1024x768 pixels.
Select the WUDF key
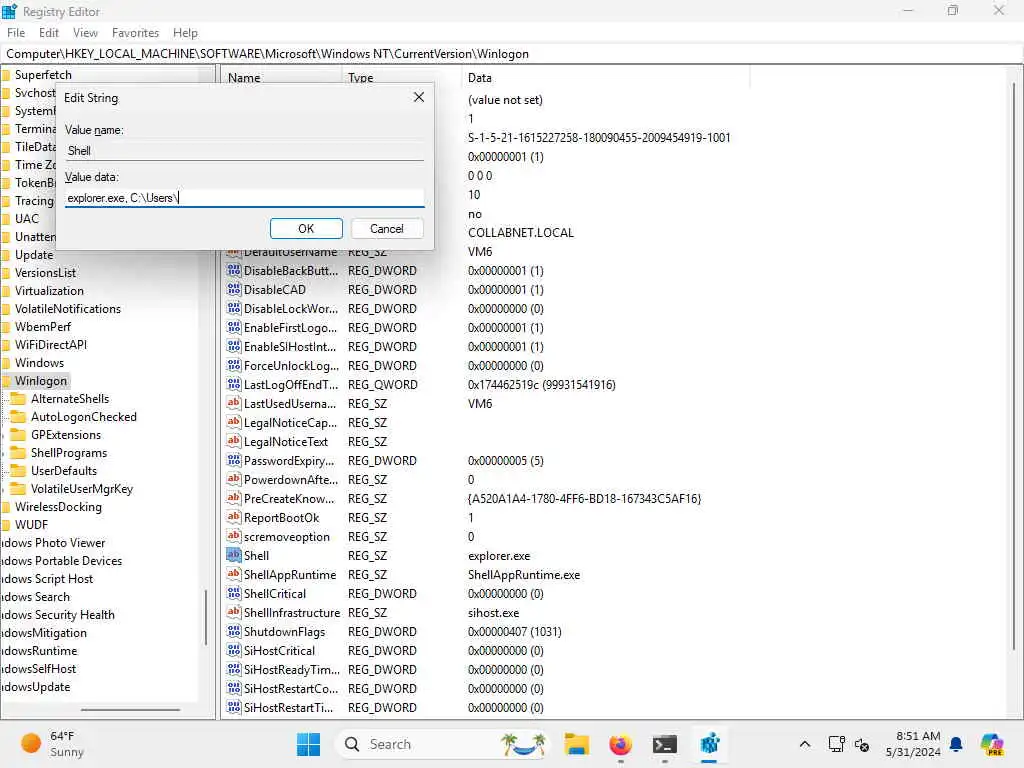31,524
